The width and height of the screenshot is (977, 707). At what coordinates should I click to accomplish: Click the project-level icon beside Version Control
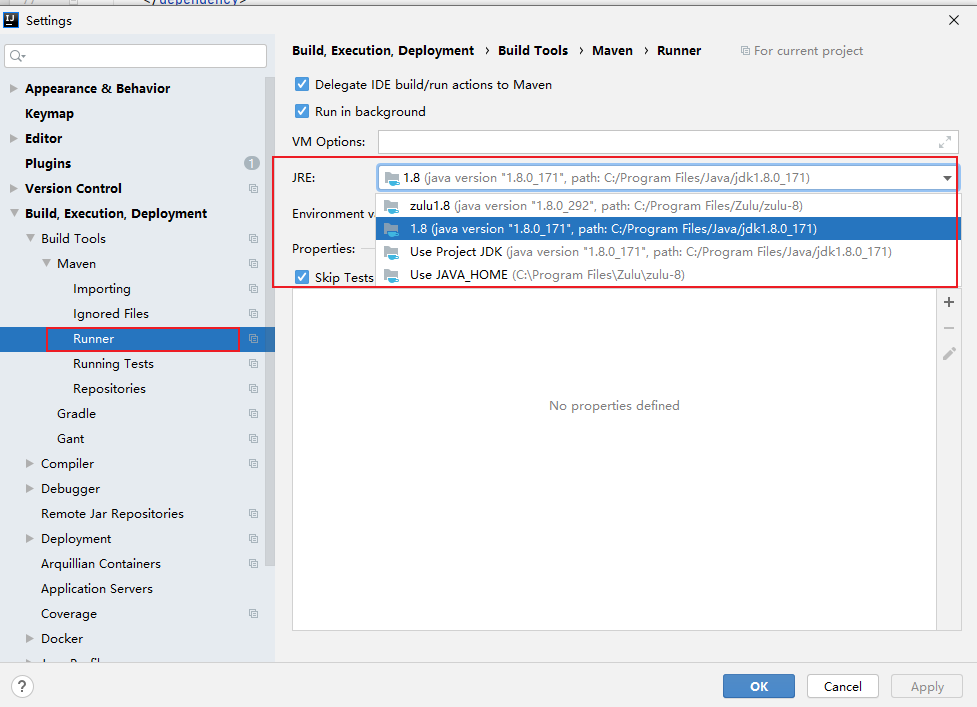click(x=254, y=188)
